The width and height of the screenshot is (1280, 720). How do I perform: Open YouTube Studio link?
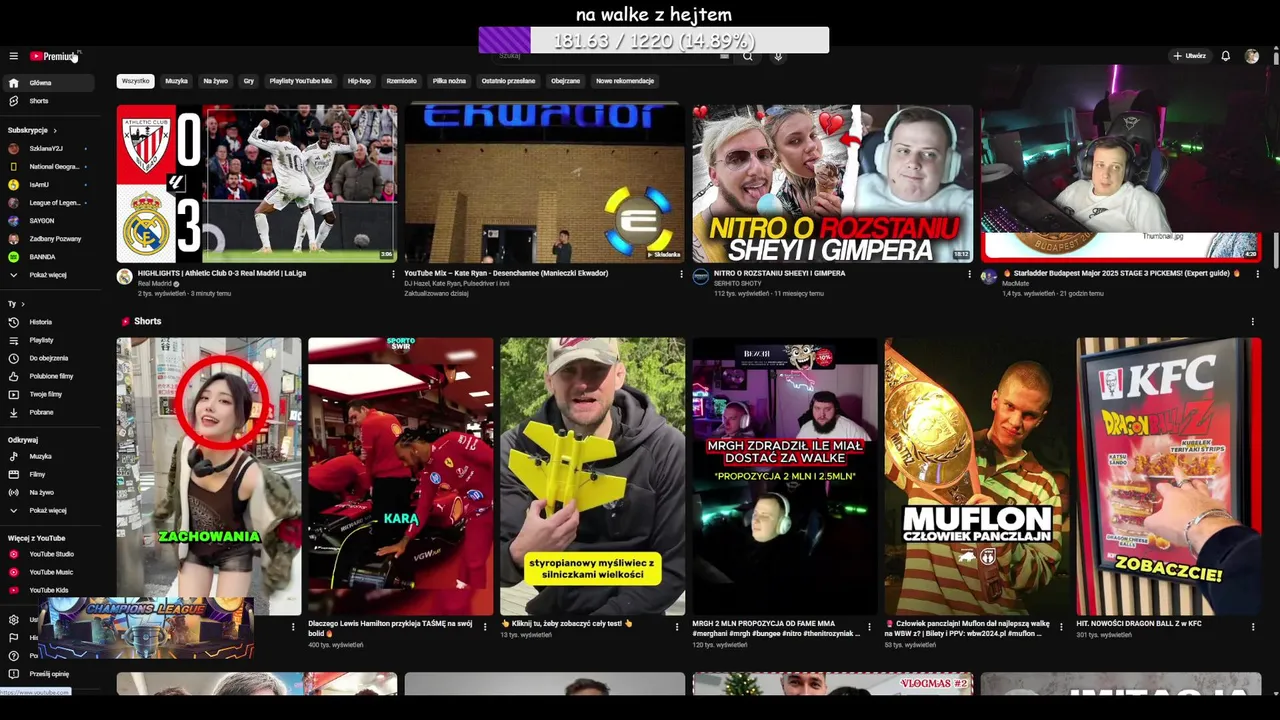coord(50,554)
